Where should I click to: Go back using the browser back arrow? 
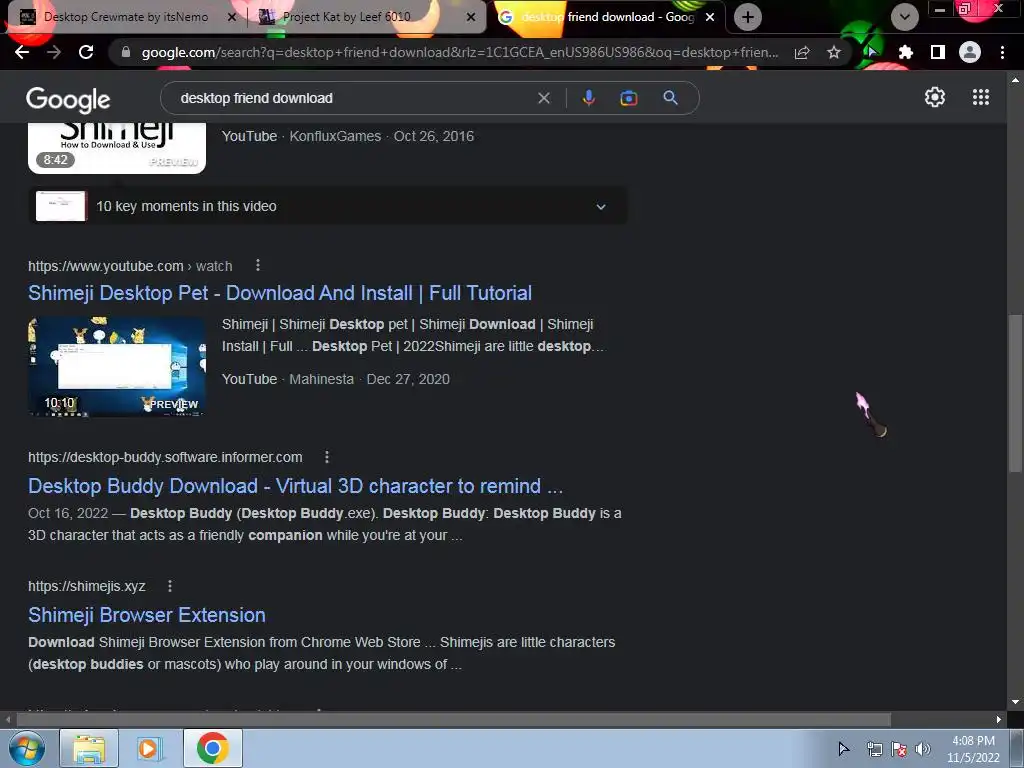[x=22, y=52]
